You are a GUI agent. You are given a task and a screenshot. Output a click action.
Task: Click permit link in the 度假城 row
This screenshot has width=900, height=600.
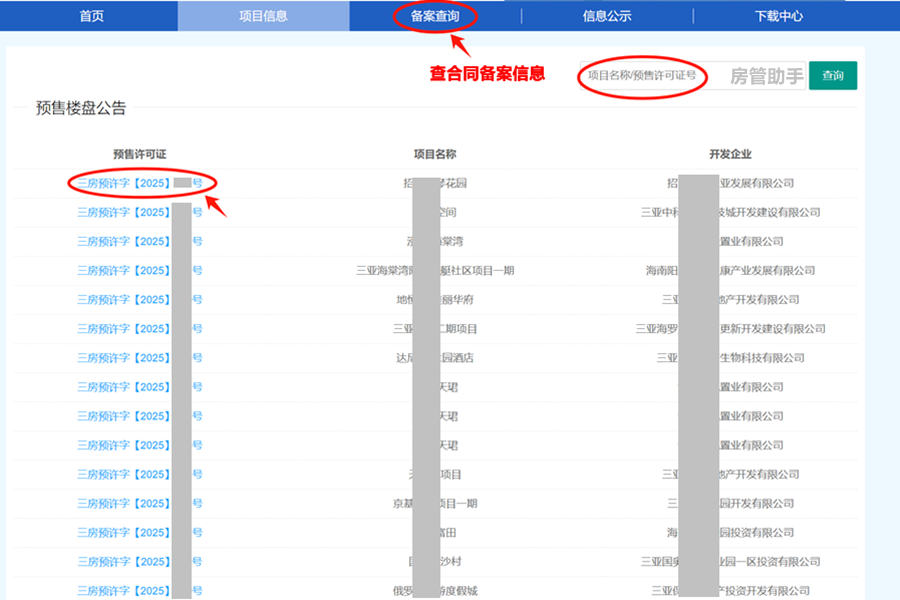coord(124,590)
